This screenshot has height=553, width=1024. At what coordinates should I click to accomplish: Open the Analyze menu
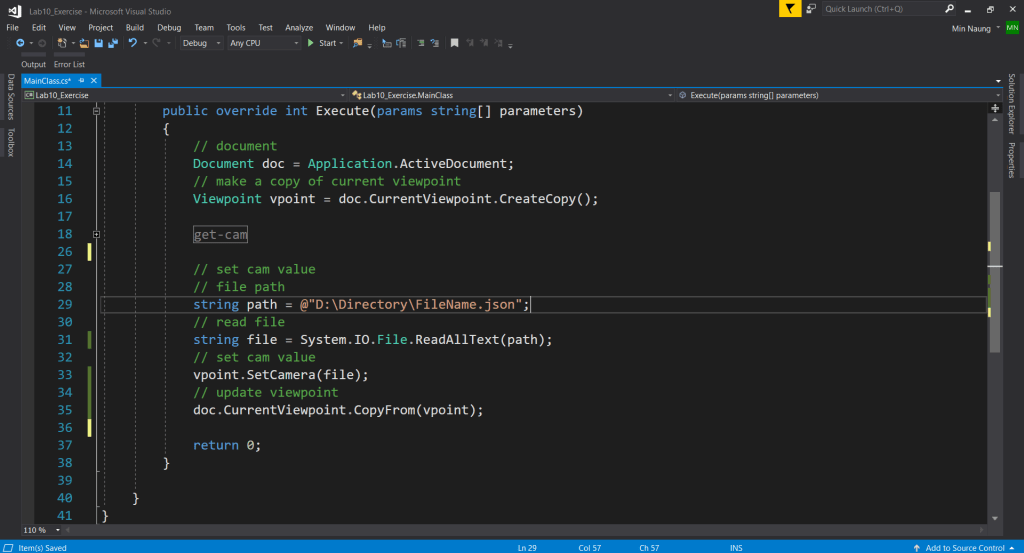coord(299,27)
